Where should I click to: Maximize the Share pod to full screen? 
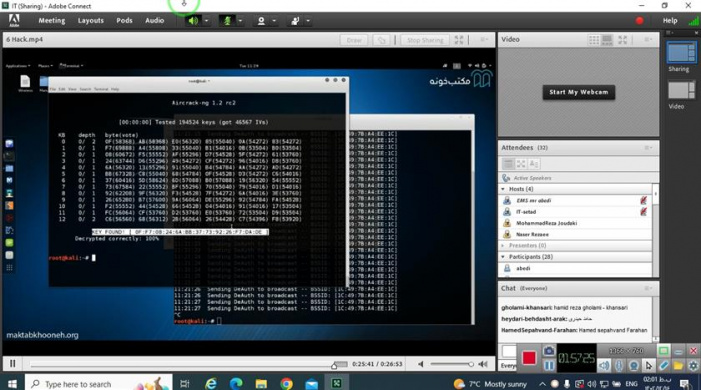click(459, 40)
